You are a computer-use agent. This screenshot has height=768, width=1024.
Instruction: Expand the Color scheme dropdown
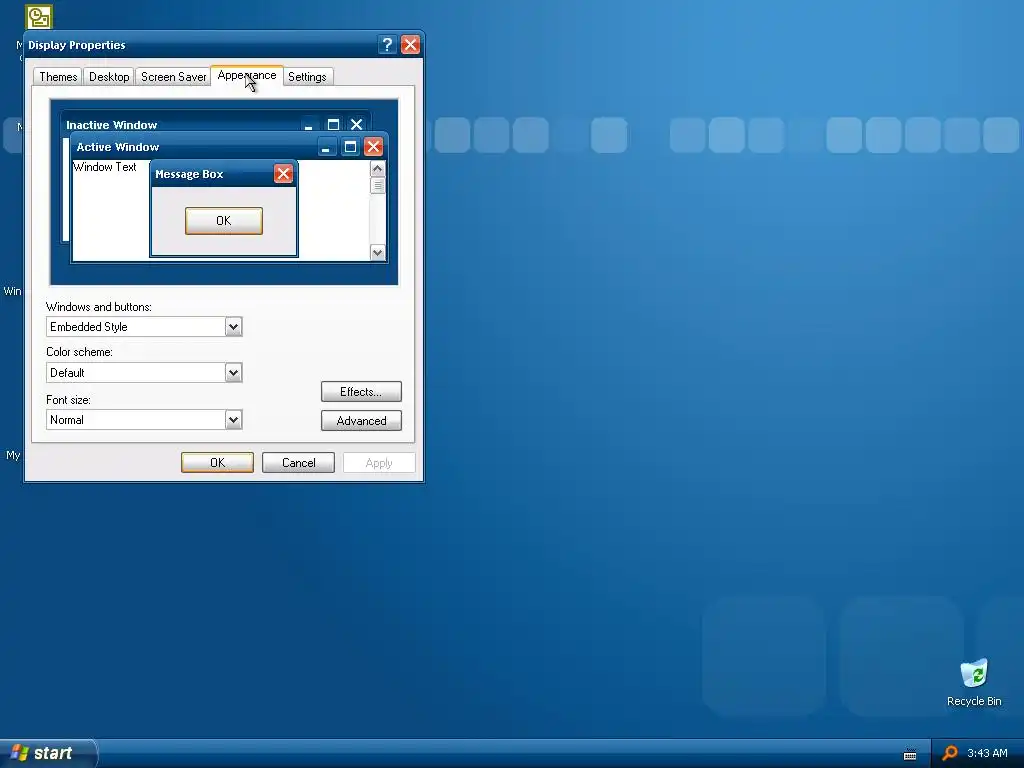(x=233, y=373)
